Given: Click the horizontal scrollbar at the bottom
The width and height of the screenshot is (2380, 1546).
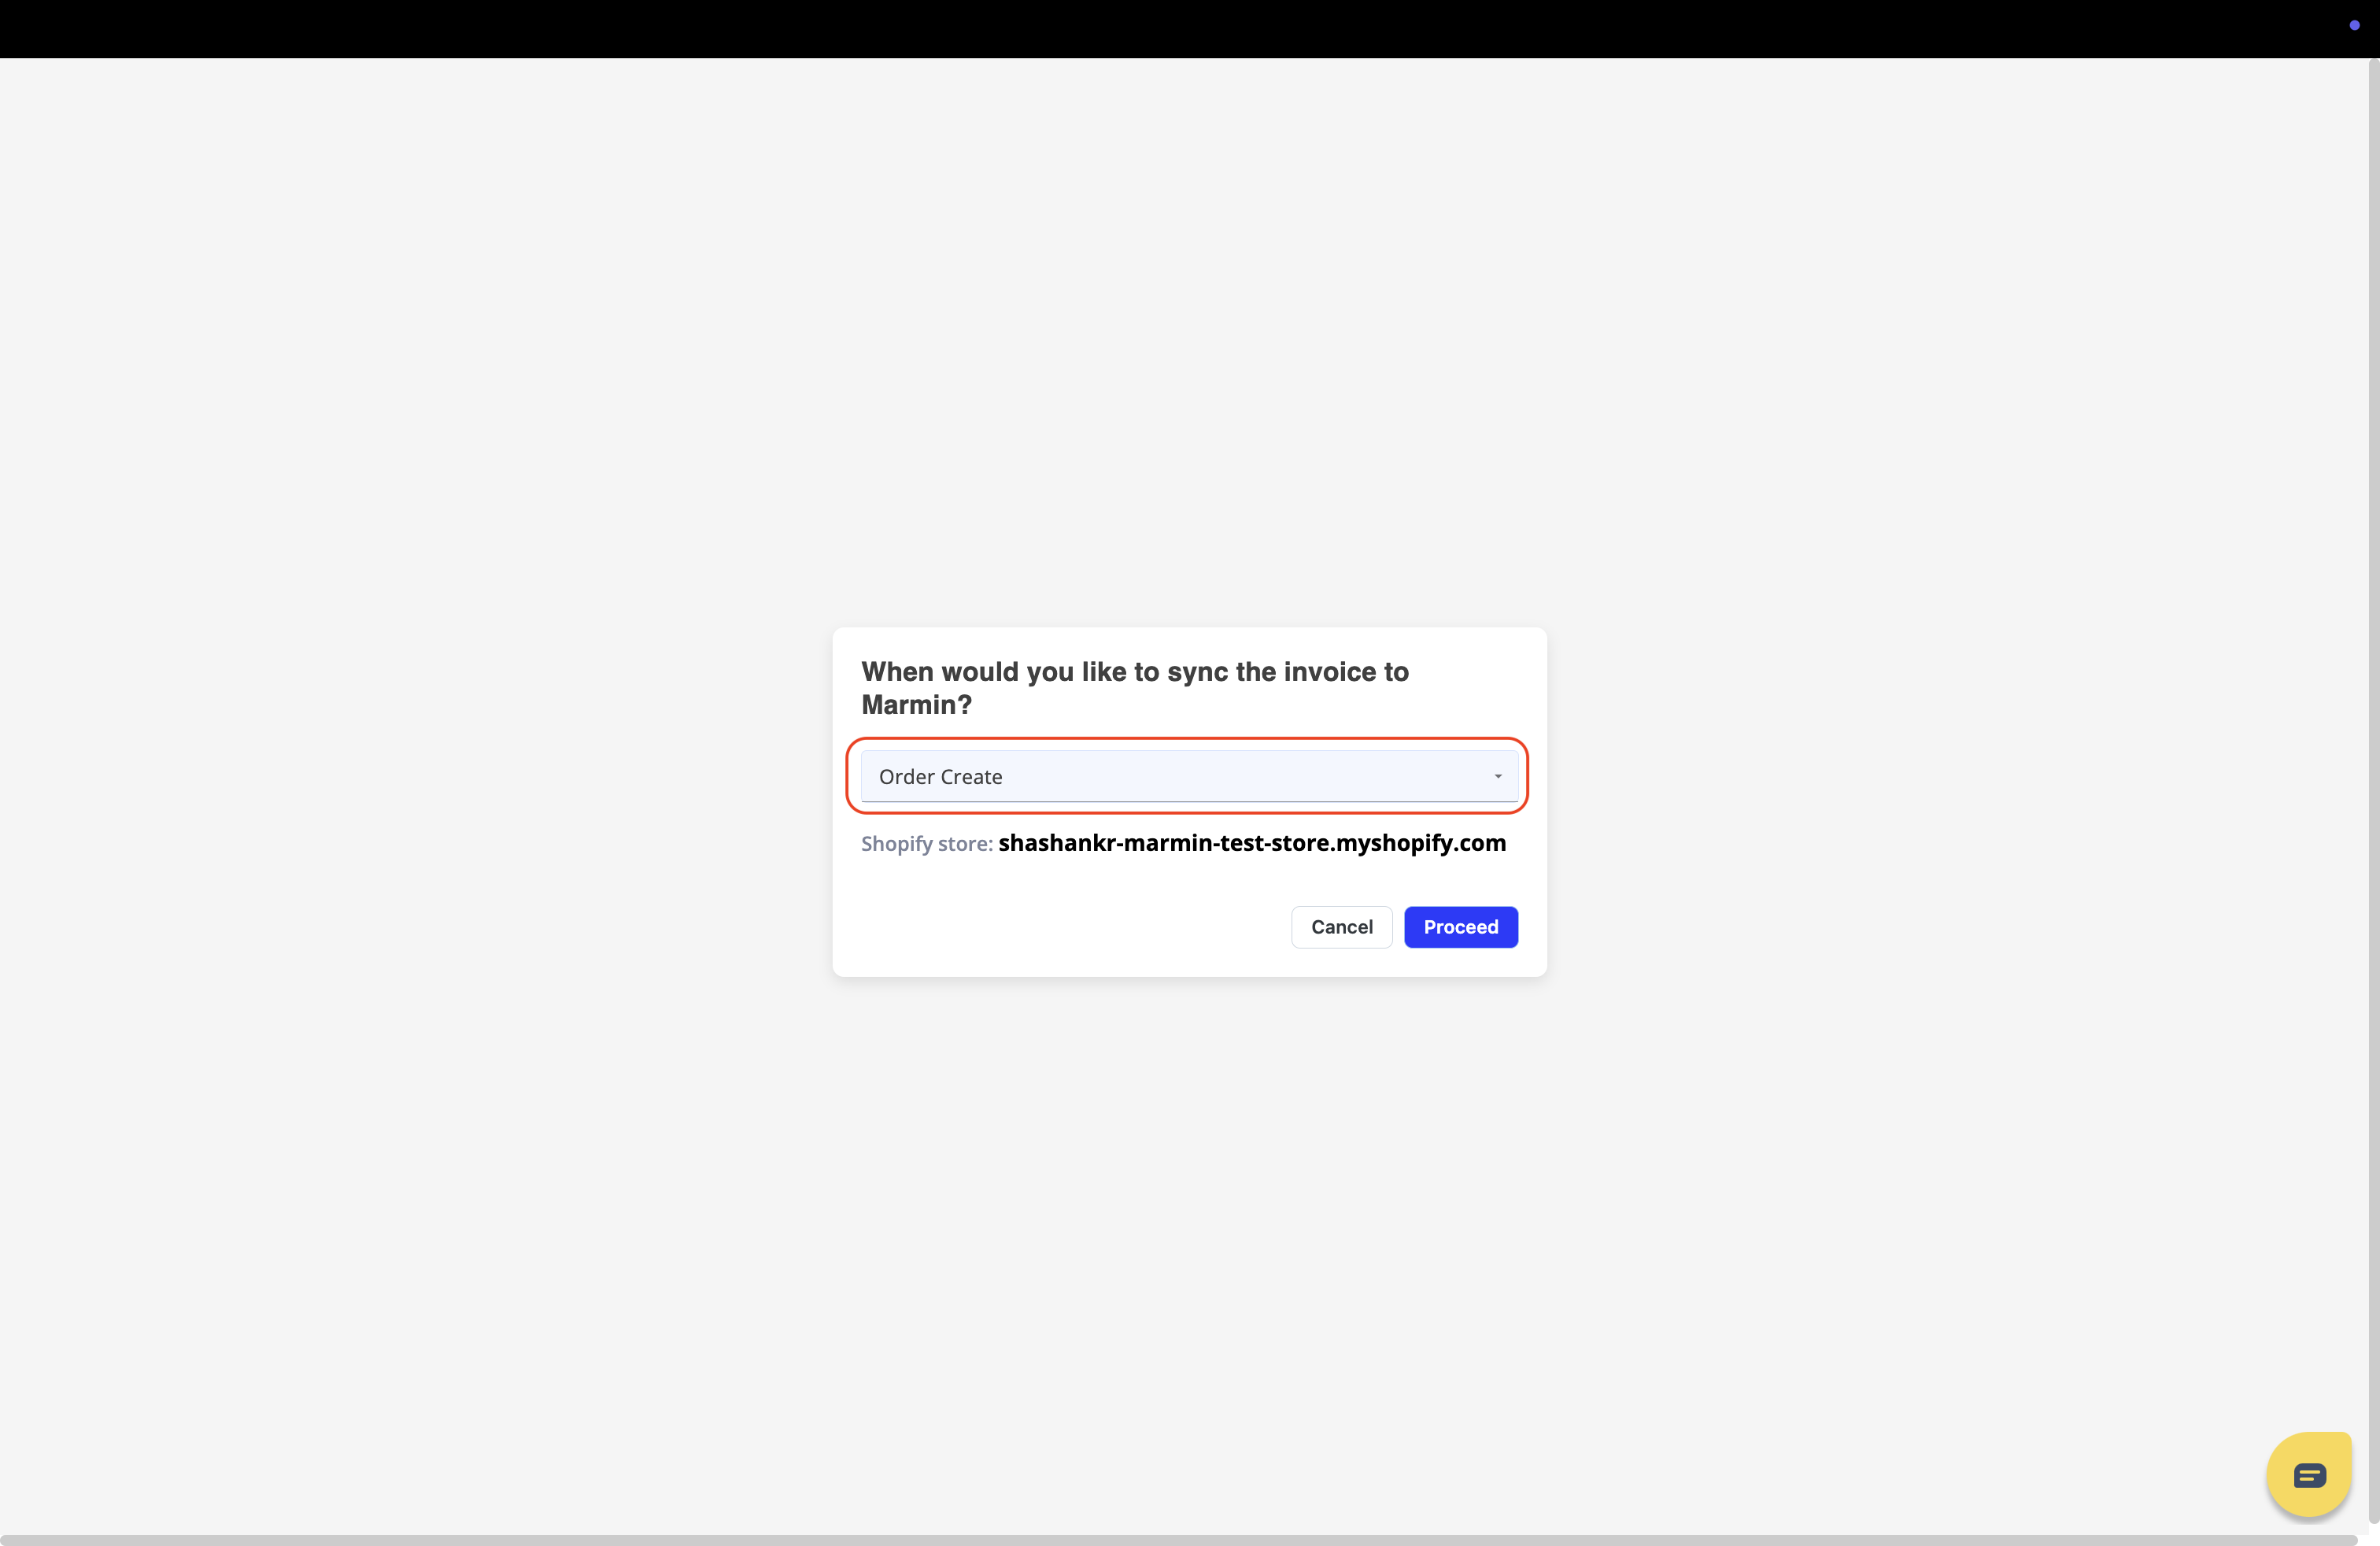Looking at the screenshot, I should (x=1180, y=1539).
